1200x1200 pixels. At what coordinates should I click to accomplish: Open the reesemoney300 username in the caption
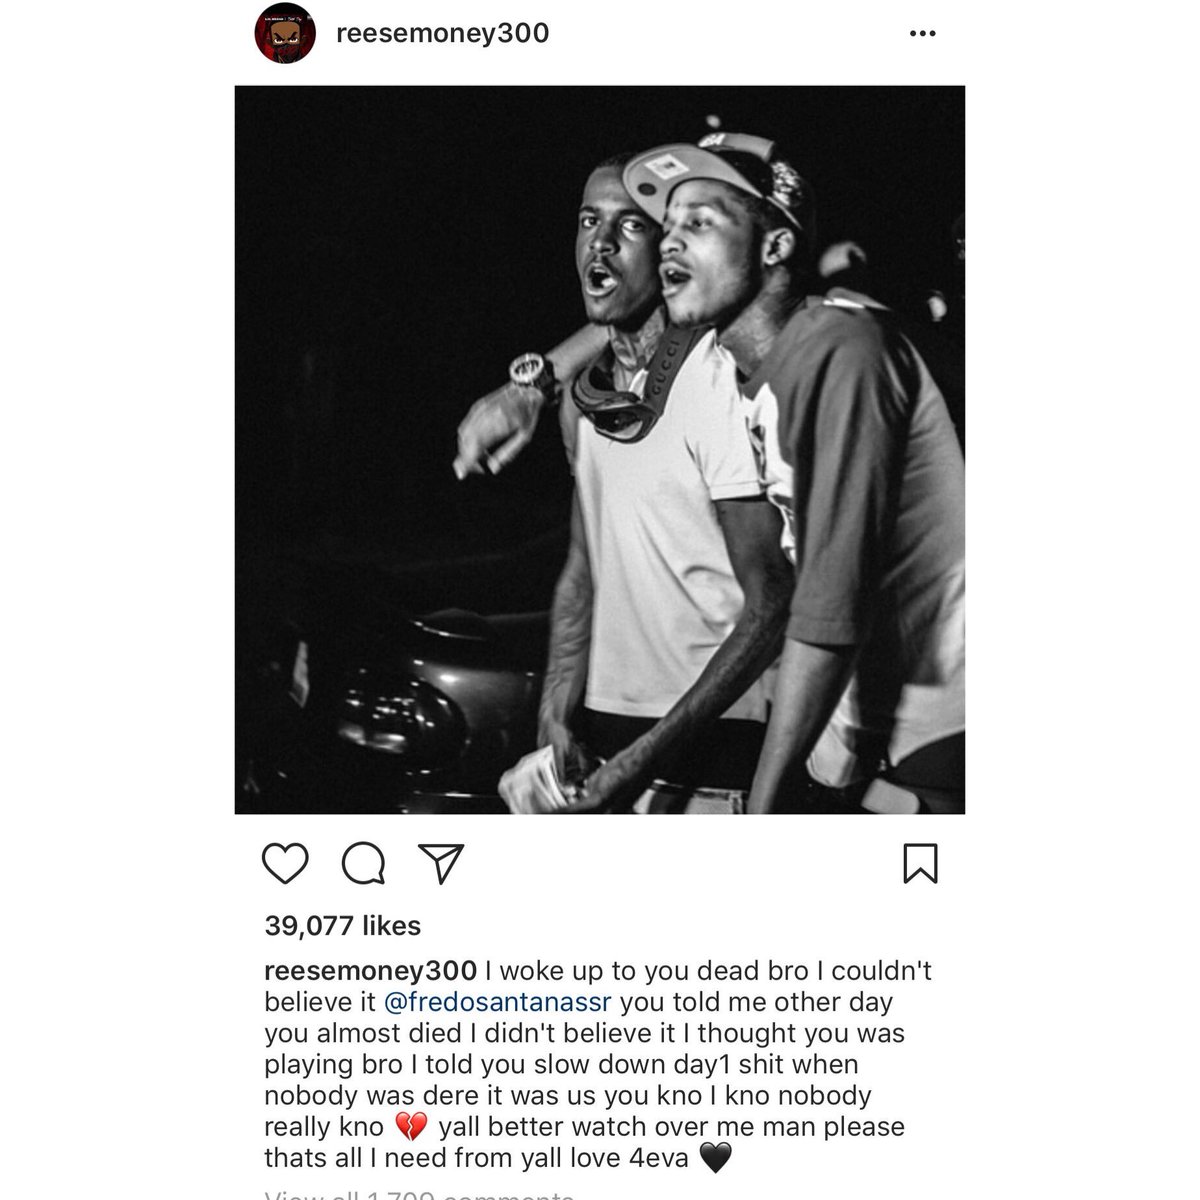click(x=370, y=971)
